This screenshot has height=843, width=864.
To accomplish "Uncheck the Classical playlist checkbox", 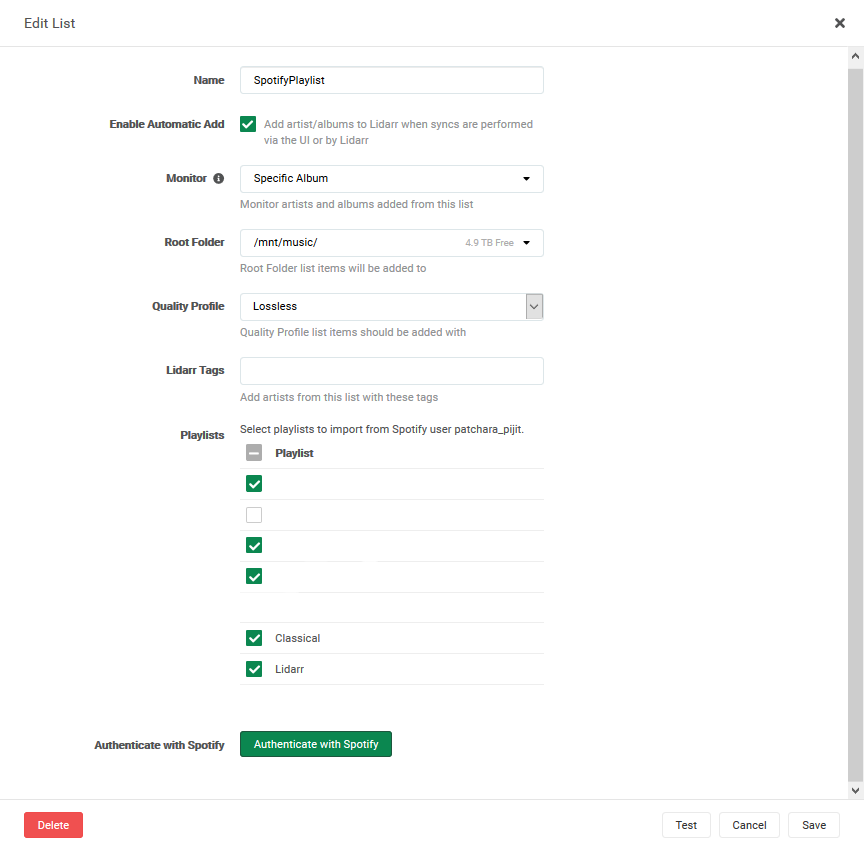I will point(254,638).
